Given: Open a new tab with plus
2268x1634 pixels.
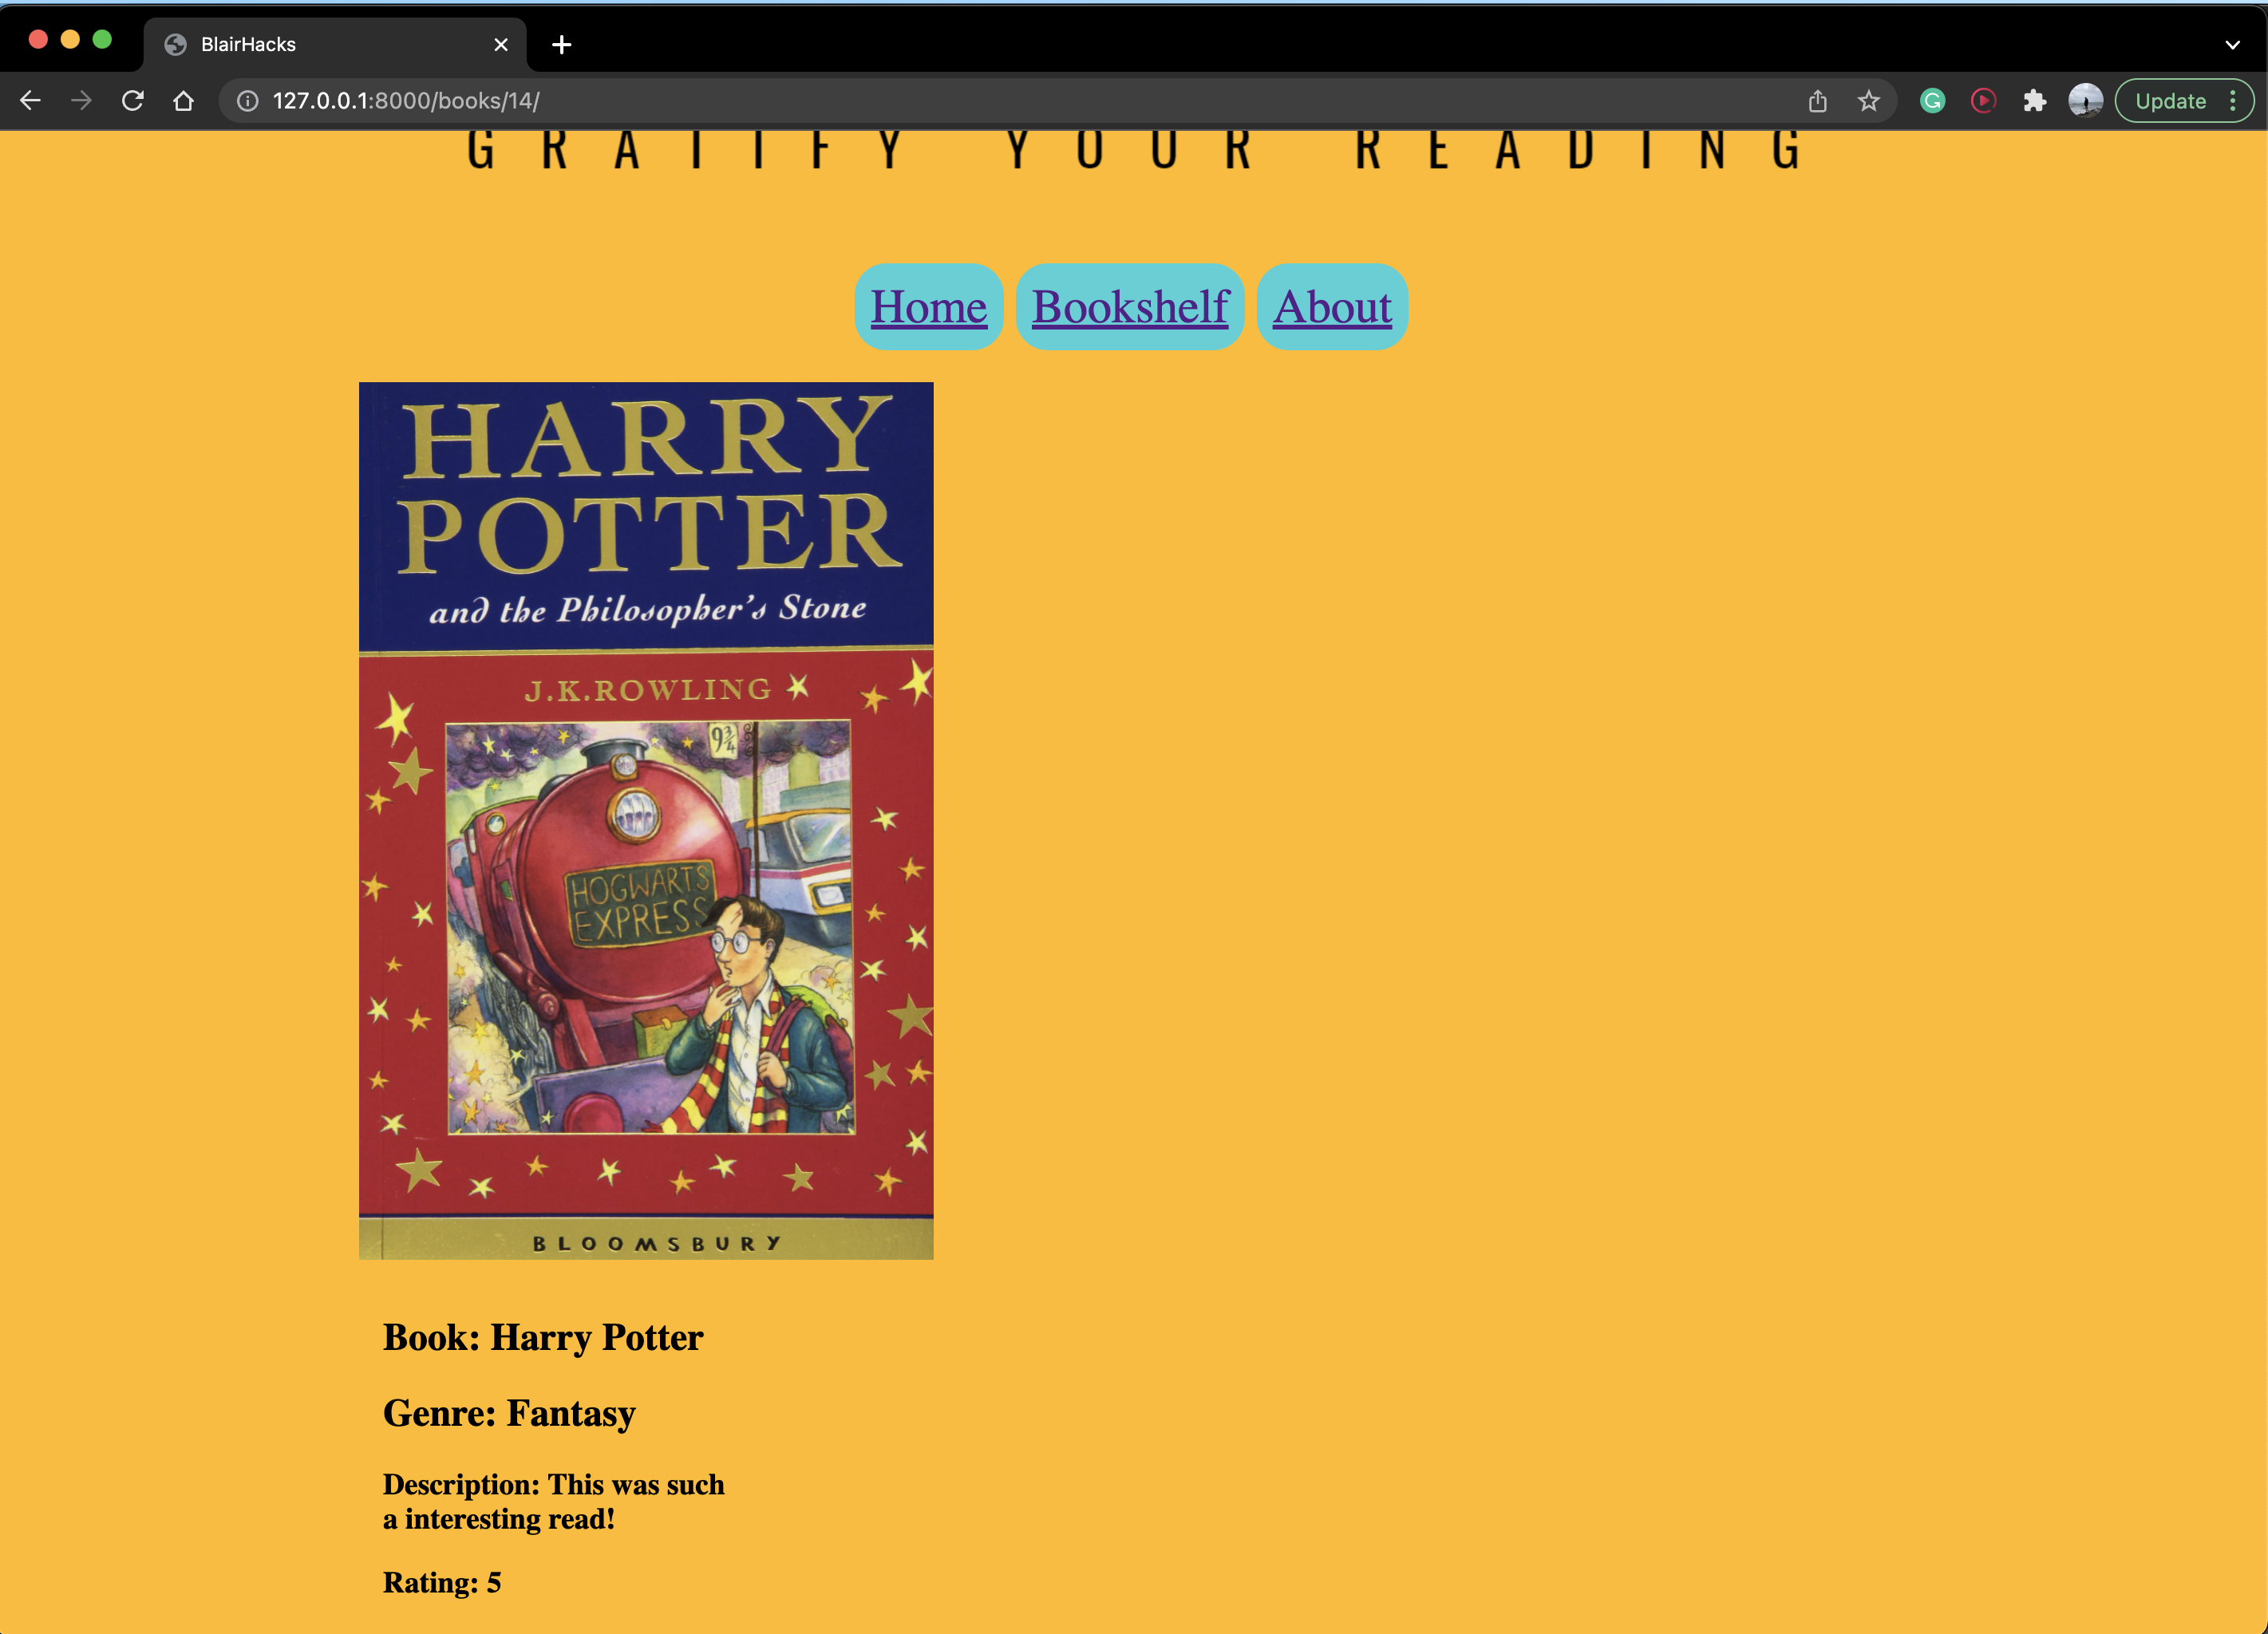Looking at the screenshot, I should (561, 45).
